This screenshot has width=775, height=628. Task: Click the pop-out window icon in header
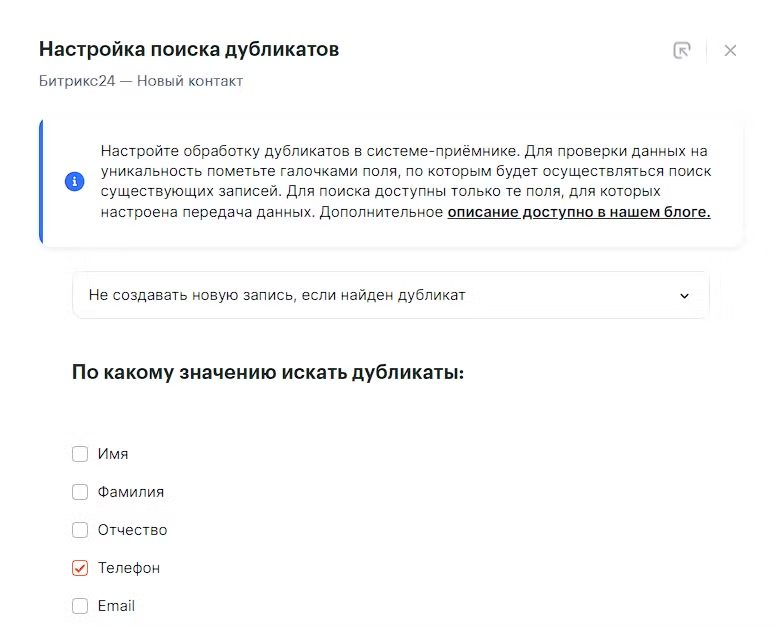click(682, 50)
